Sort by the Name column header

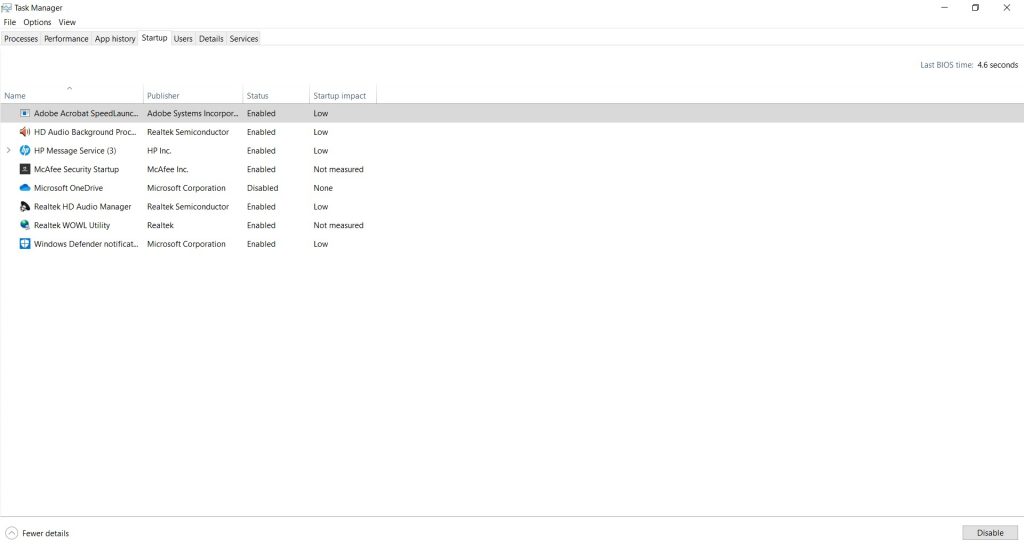(71, 95)
